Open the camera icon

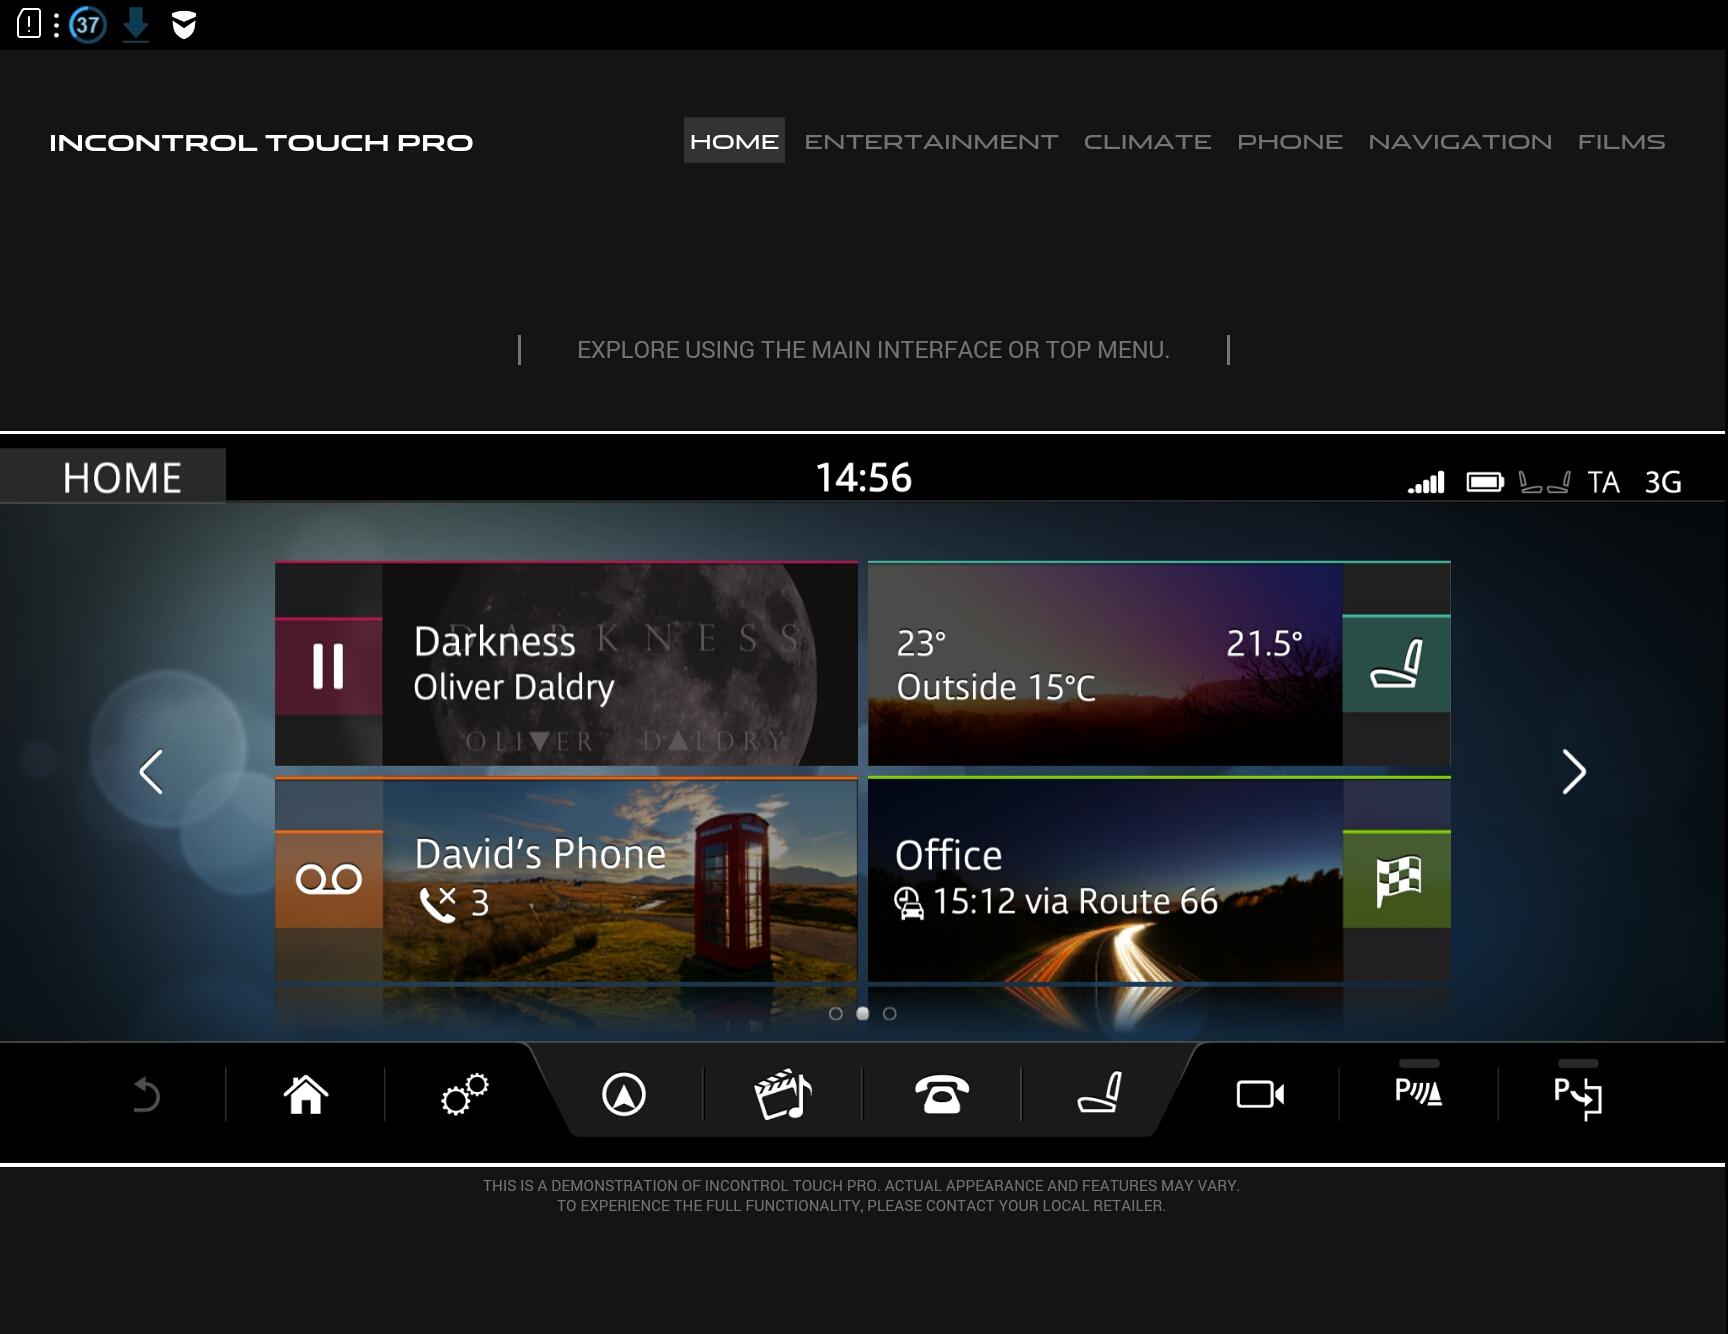(x=1260, y=1094)
